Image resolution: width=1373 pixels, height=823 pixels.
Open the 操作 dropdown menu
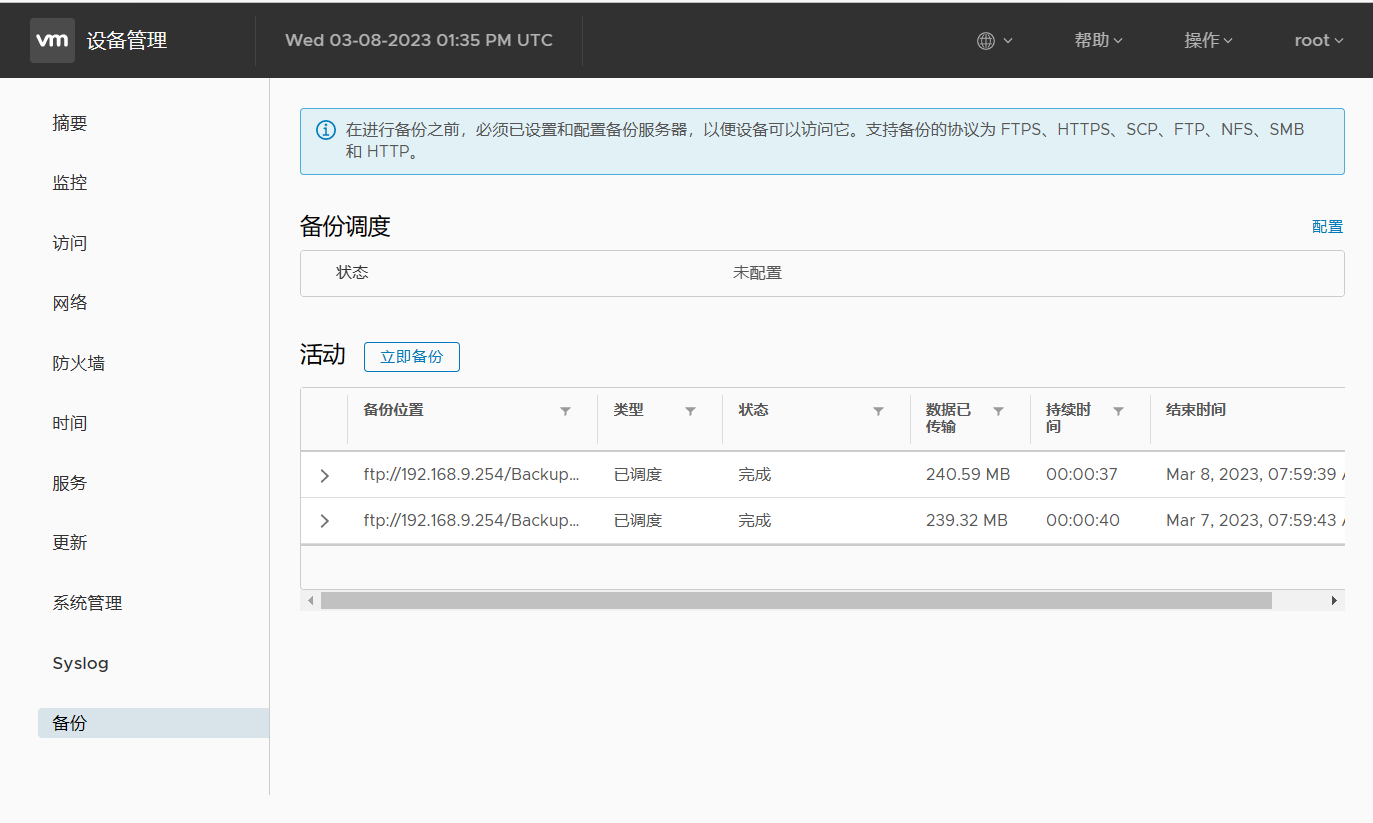1208,41
